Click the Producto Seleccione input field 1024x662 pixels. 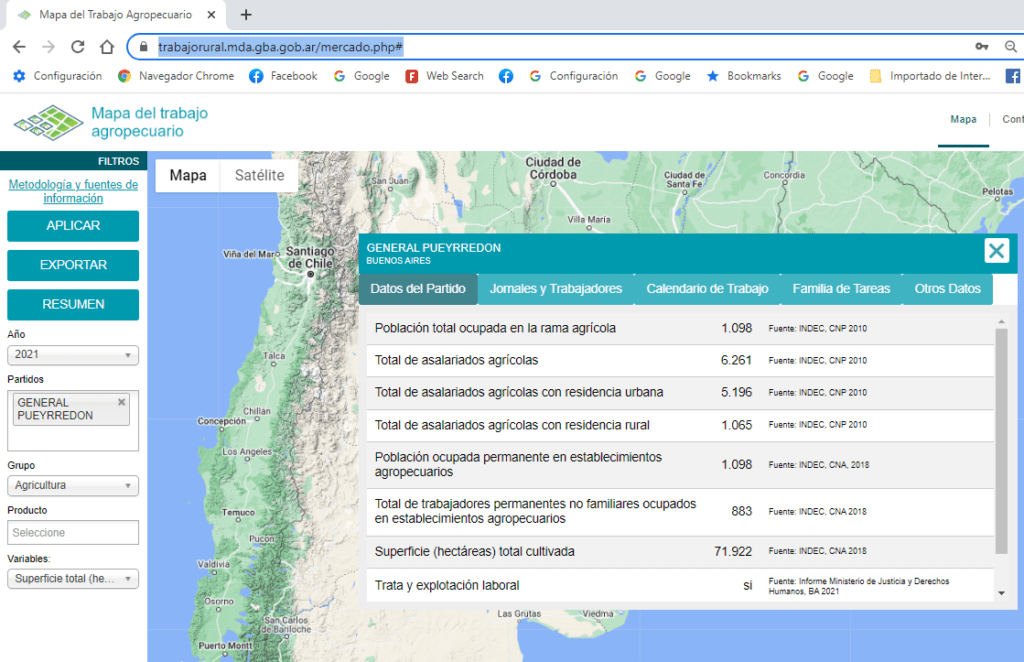tap(73, 532)
